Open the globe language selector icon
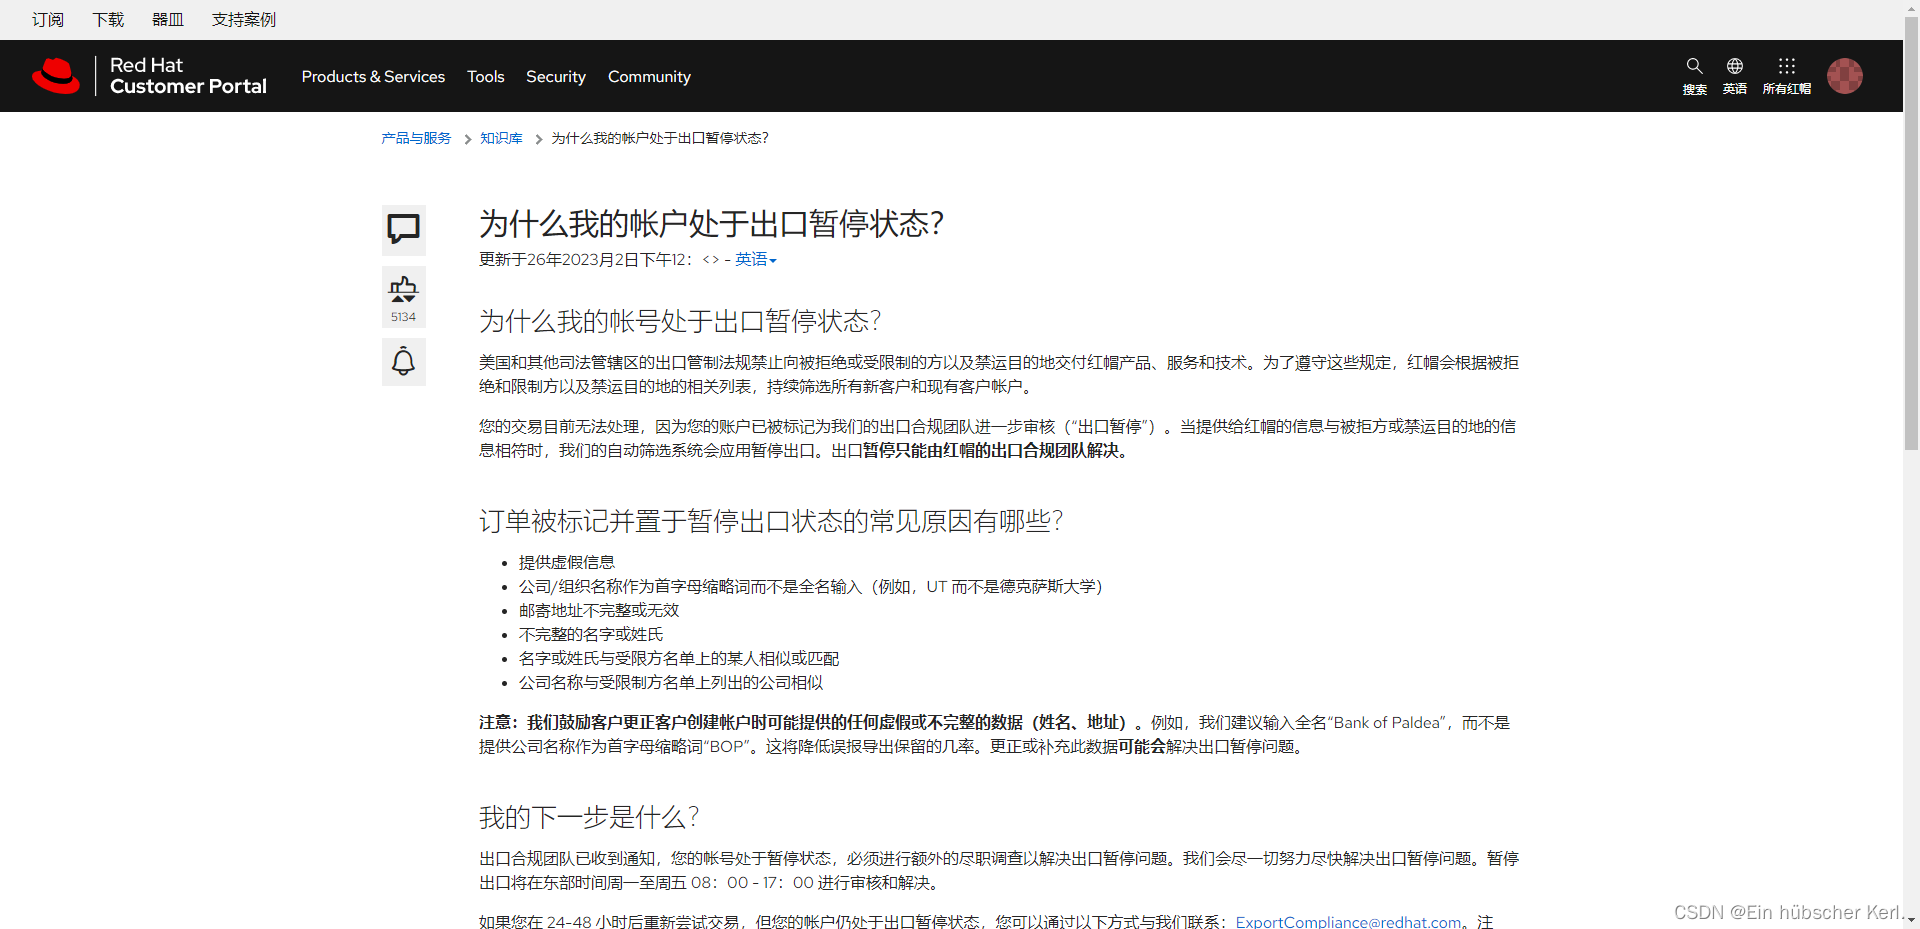The height and width of the screenshot is (929, 1920). 1735,66
